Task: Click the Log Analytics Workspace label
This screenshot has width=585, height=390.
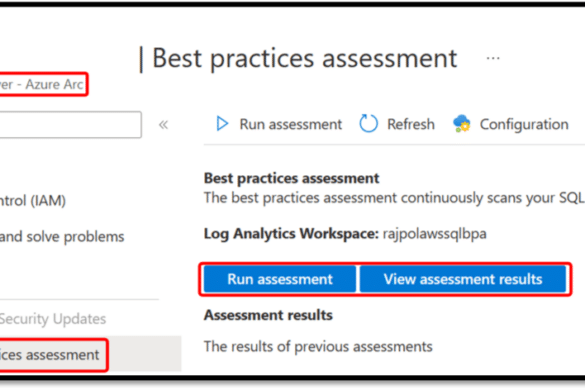Action: click(291, 234)
